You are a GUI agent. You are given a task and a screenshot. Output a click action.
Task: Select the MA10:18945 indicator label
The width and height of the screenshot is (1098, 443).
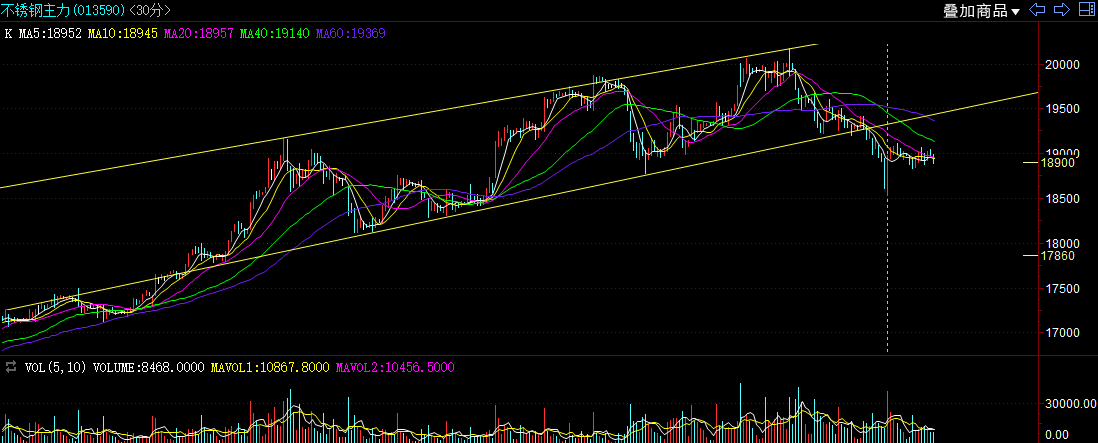(x=124, y=33)
